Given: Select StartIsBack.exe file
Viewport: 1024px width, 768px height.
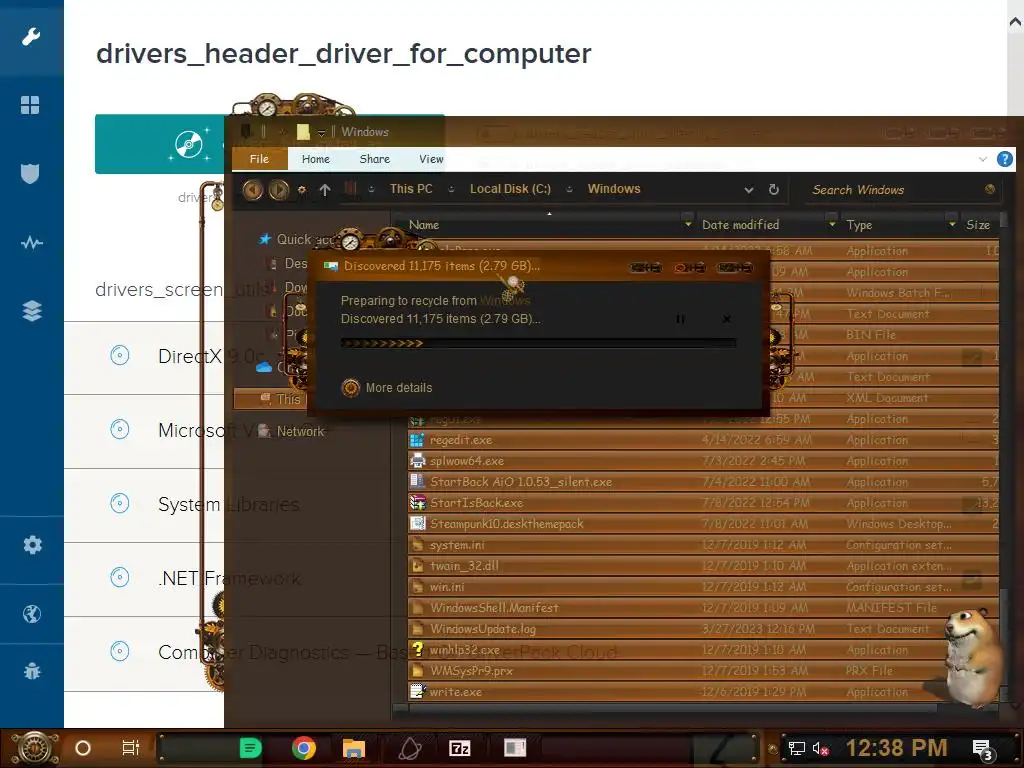Looking at the screenshot, I should [x=703, y=503].
